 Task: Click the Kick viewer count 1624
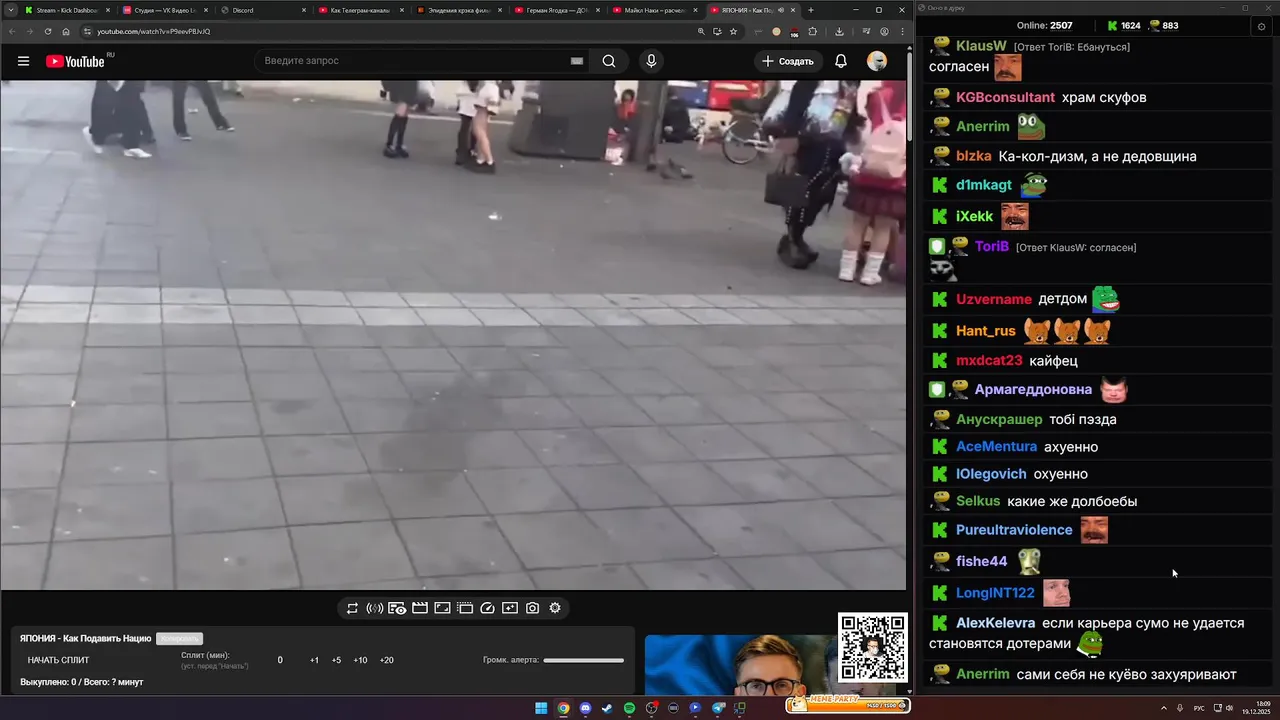pos(1123,26)
